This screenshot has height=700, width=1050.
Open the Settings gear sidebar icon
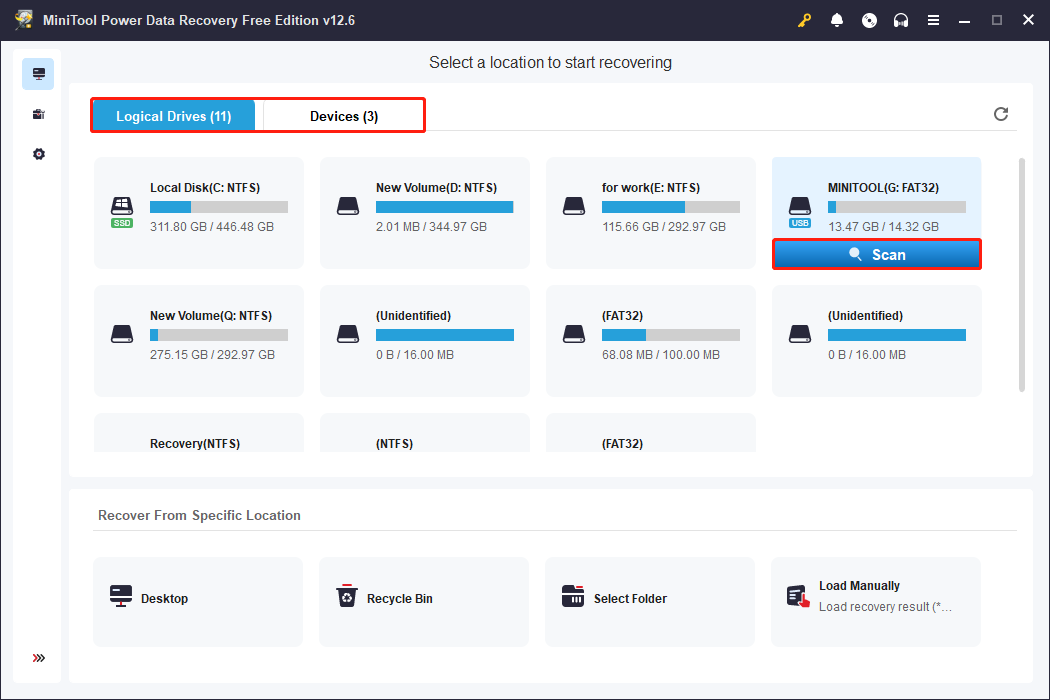(38, 154)
